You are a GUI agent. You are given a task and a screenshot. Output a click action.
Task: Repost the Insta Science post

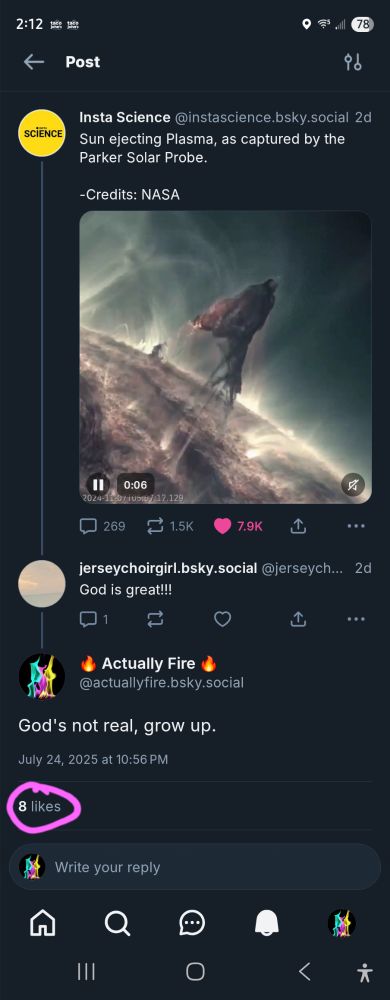[x=170, y=526]
